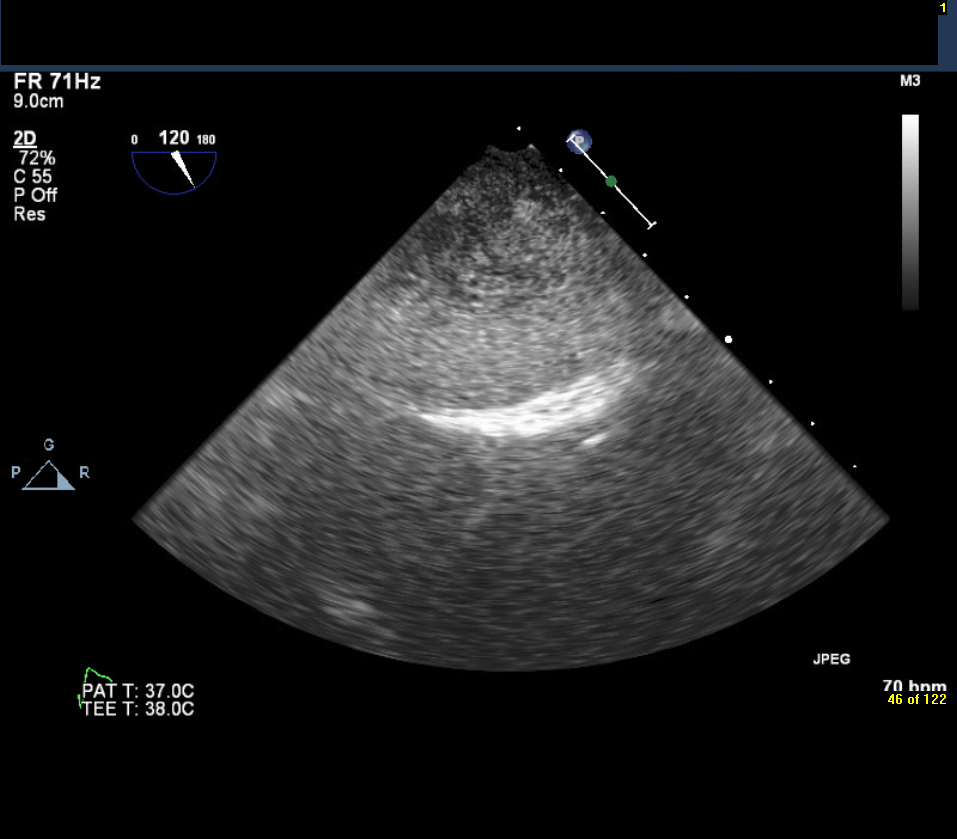Click the bright echogenic arc in the scan
The image size is (957, 839).
click(520, 412)
